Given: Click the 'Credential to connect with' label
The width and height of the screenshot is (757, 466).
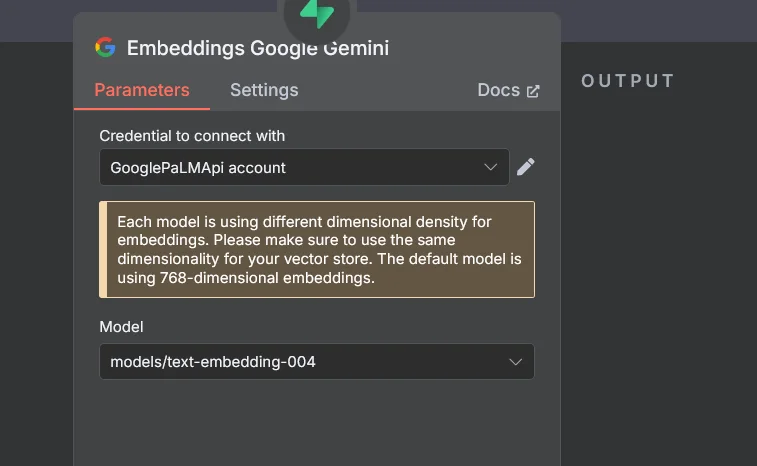Looking at the screenshot, I should pos(192,136).
